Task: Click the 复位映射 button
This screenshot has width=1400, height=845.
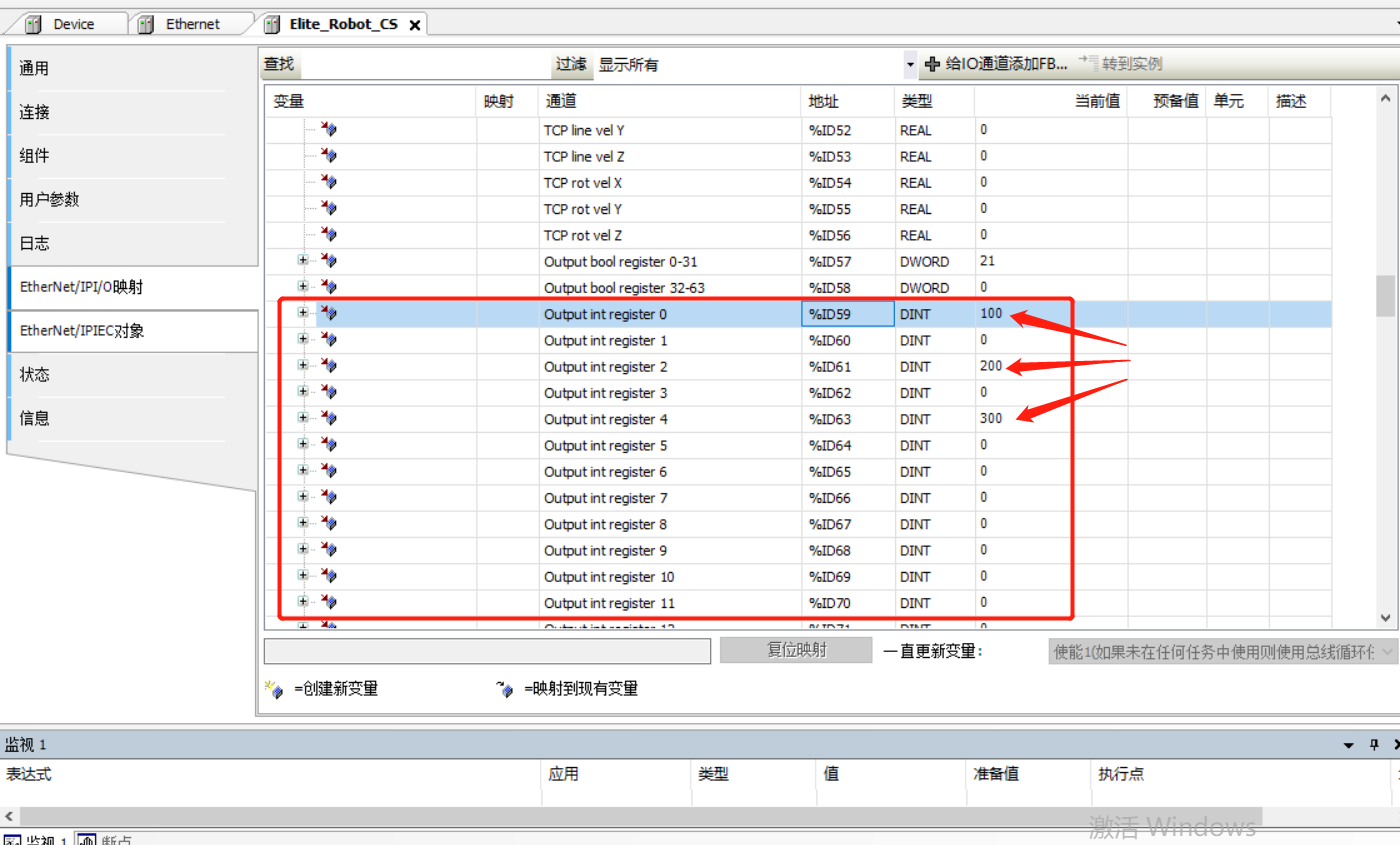Action: pos(795,650)
